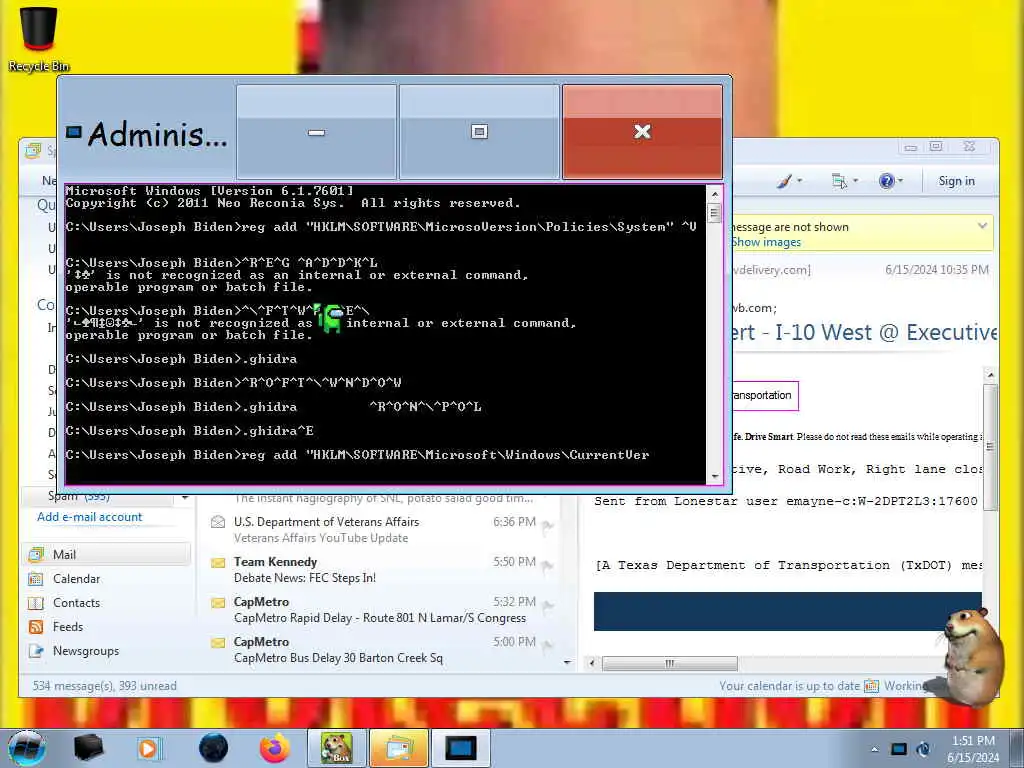Click the ransportation boxed link in the email
The height and width of the screenshot is (768, 1024).
click(765, 396)
